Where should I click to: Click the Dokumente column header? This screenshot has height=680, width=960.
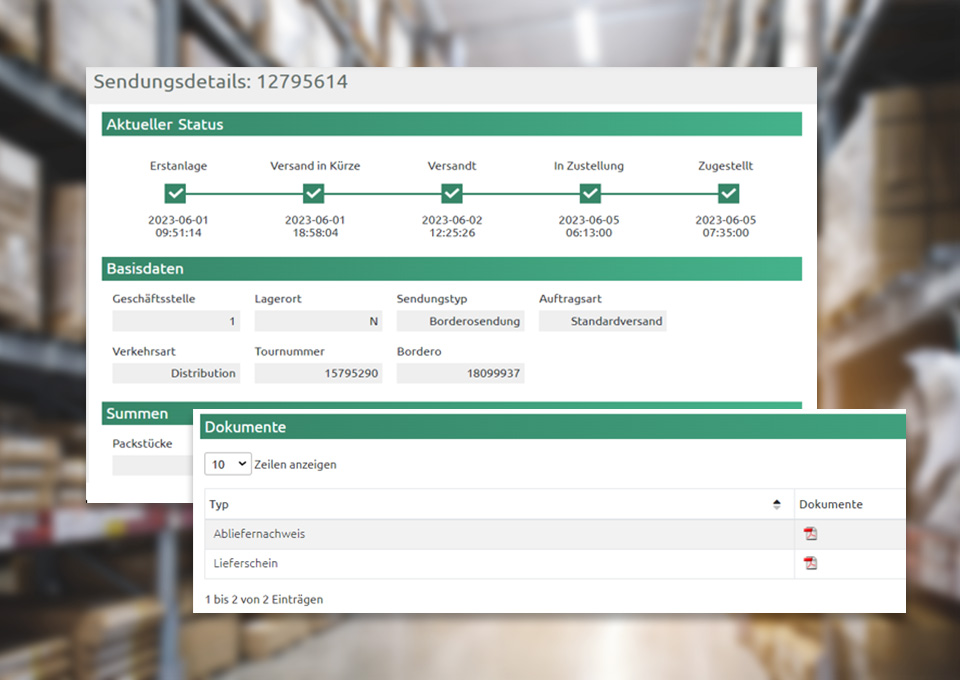[830, 505]
